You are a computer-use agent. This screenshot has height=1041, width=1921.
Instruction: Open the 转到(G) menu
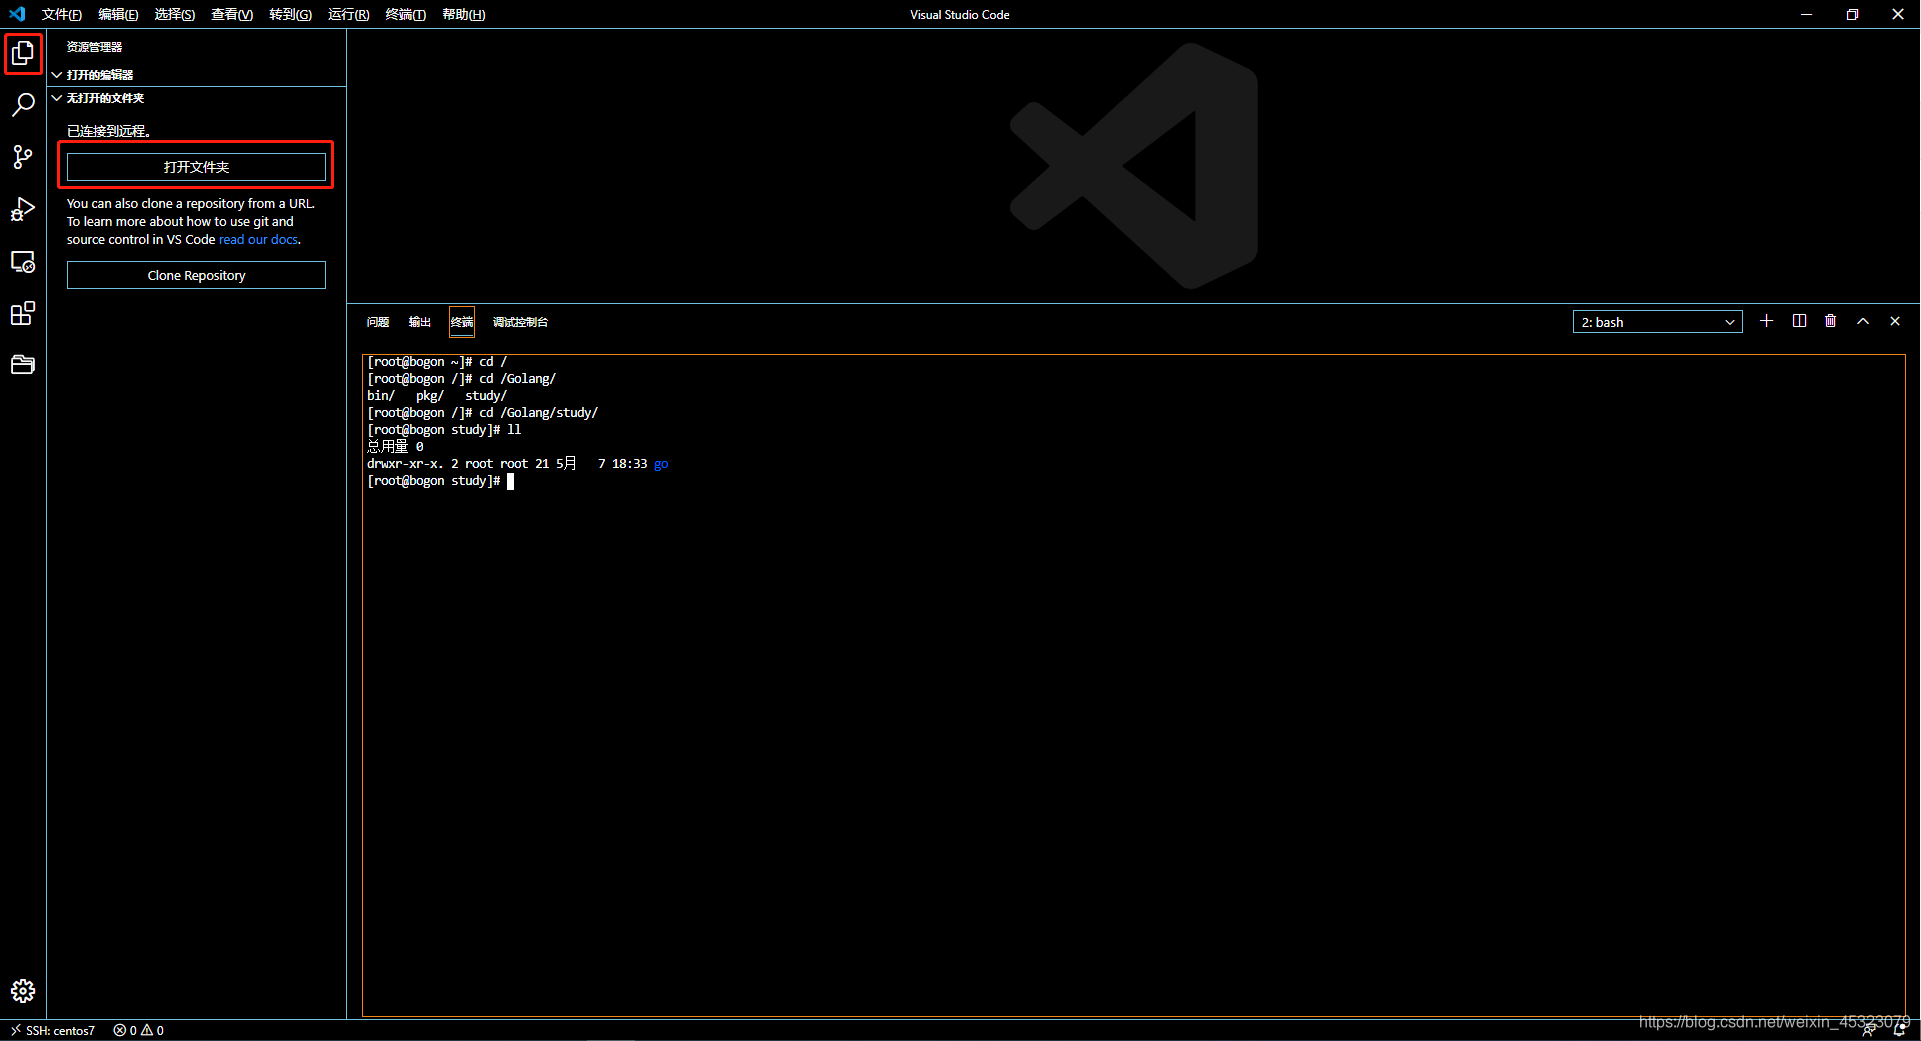290,14
